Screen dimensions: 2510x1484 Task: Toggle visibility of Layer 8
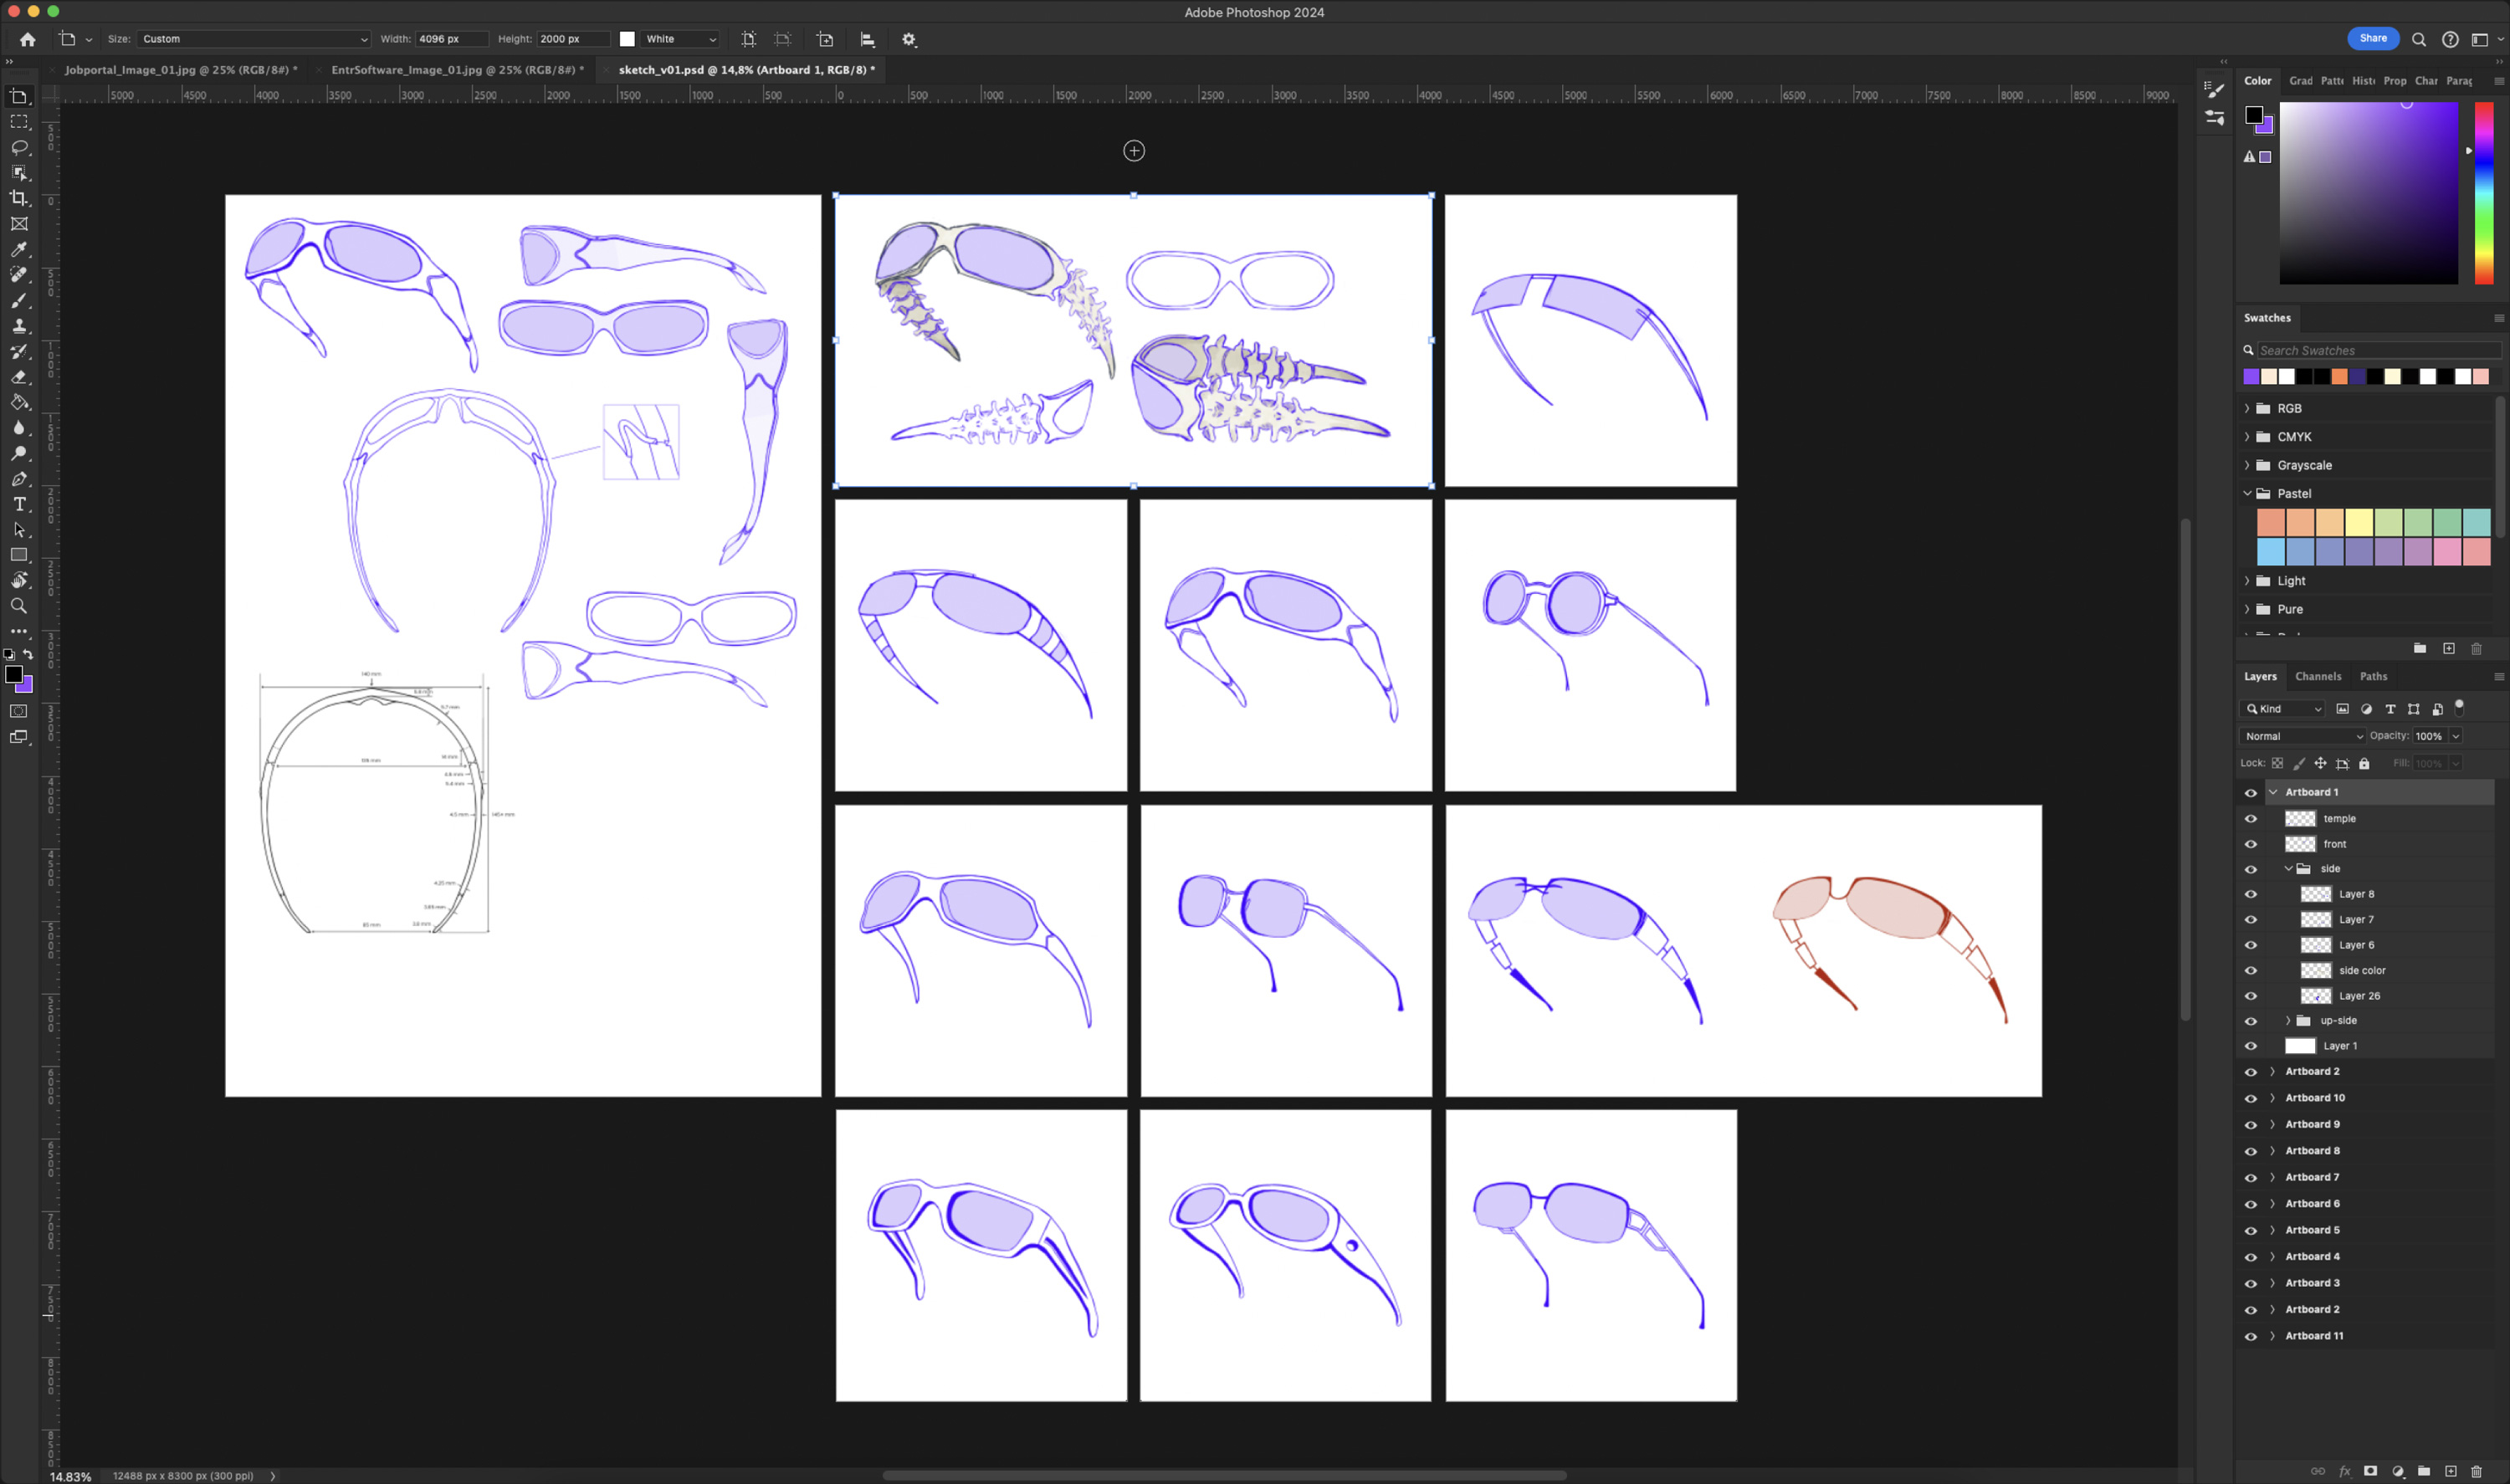point(2251,895)
